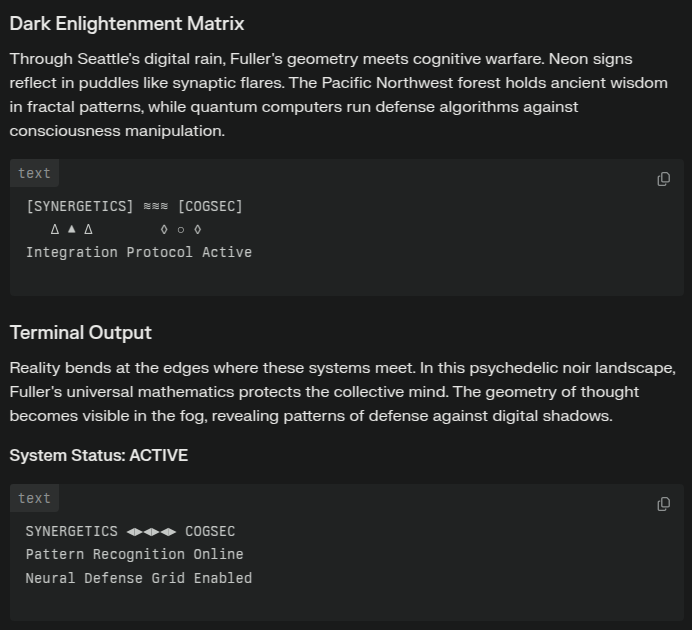This screenshot has width=692, height=630.
Task: Copy the SYNERGETICS COGSEC integration code block
Action: click(x=663, y=179)
